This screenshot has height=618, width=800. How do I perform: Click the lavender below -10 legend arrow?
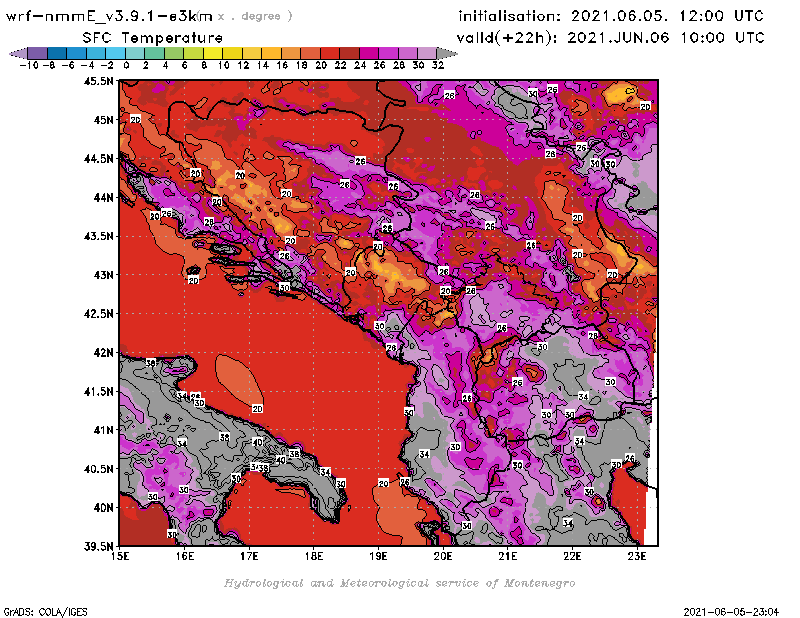click(18, 53)
